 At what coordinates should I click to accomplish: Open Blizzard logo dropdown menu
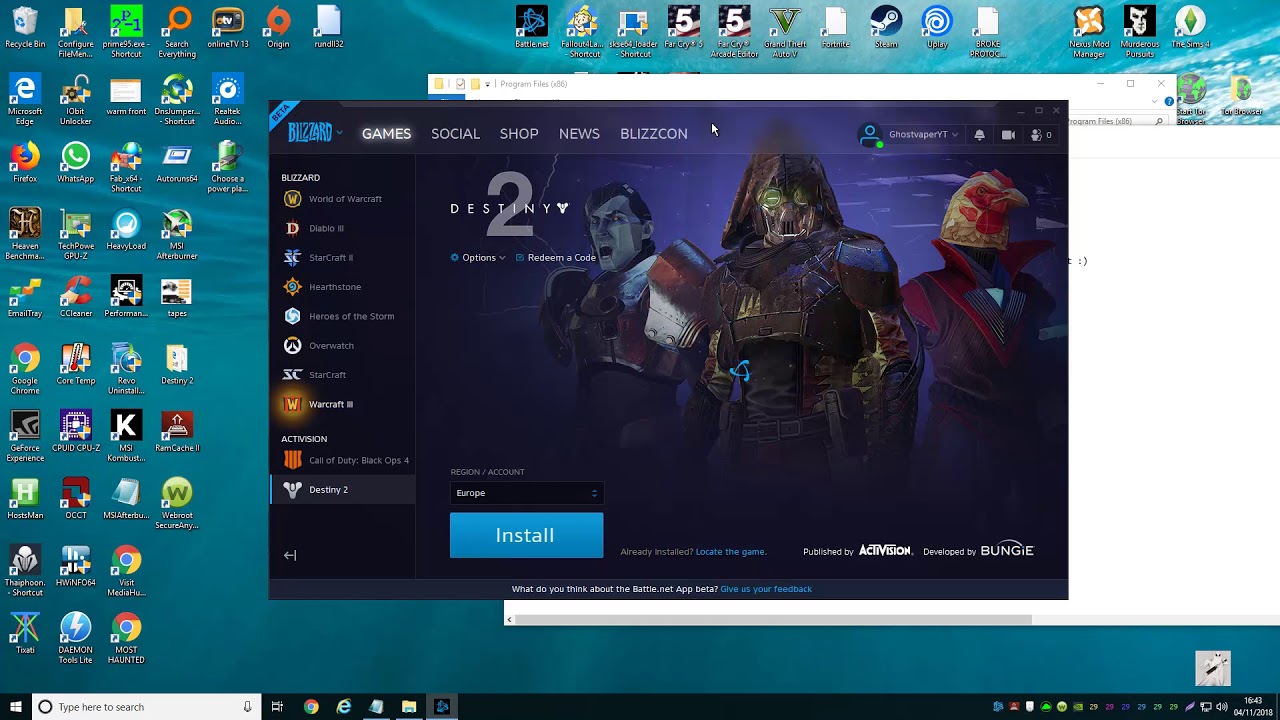tap(315, 133)
